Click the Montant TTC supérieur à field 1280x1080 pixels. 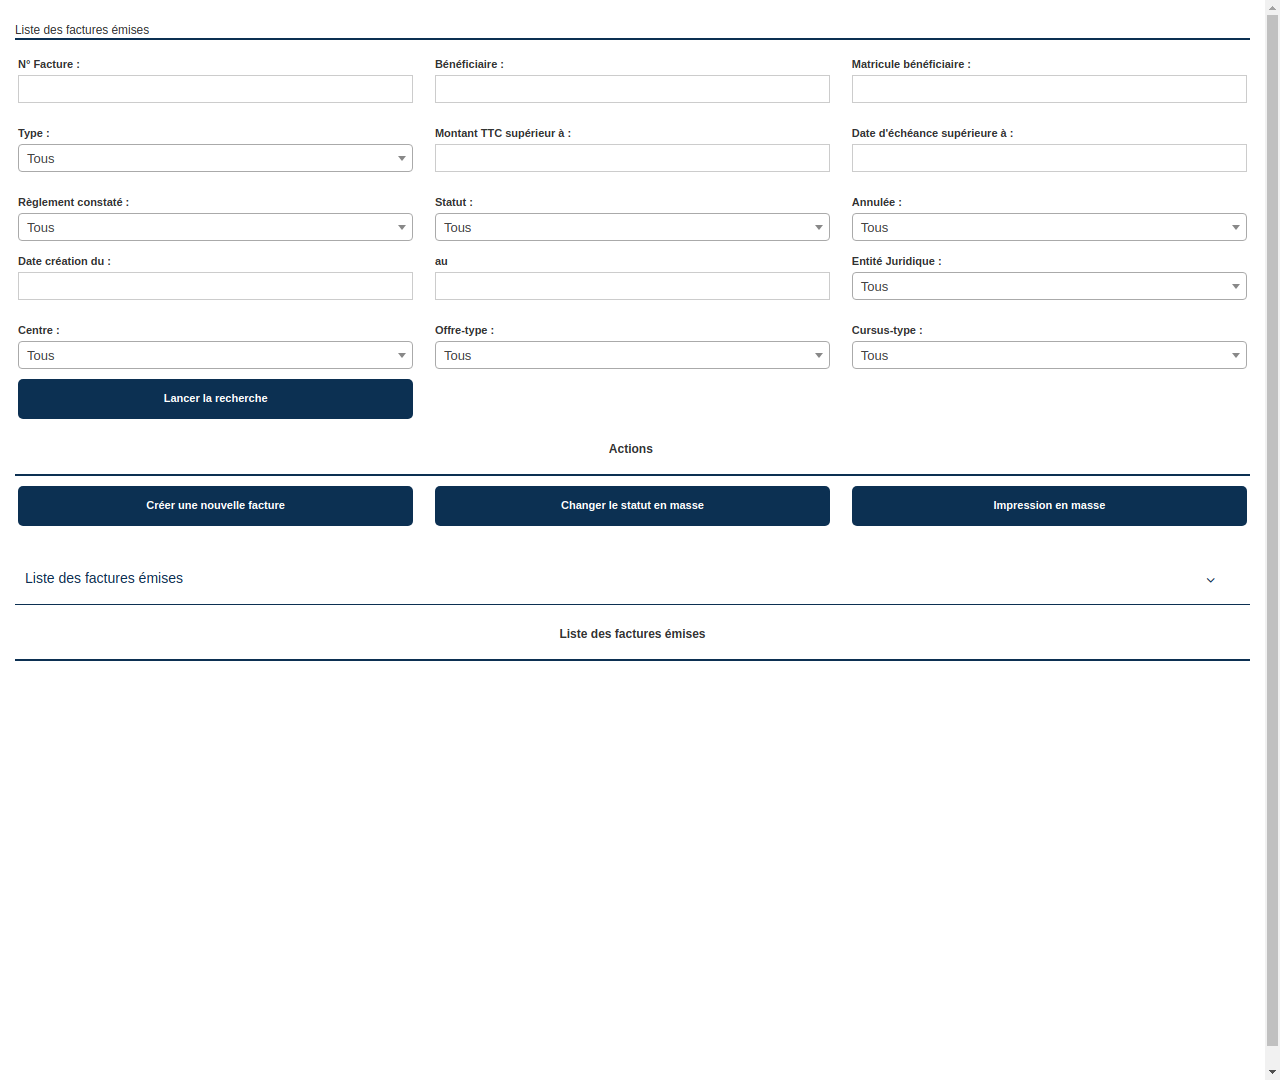pos(632,158)
